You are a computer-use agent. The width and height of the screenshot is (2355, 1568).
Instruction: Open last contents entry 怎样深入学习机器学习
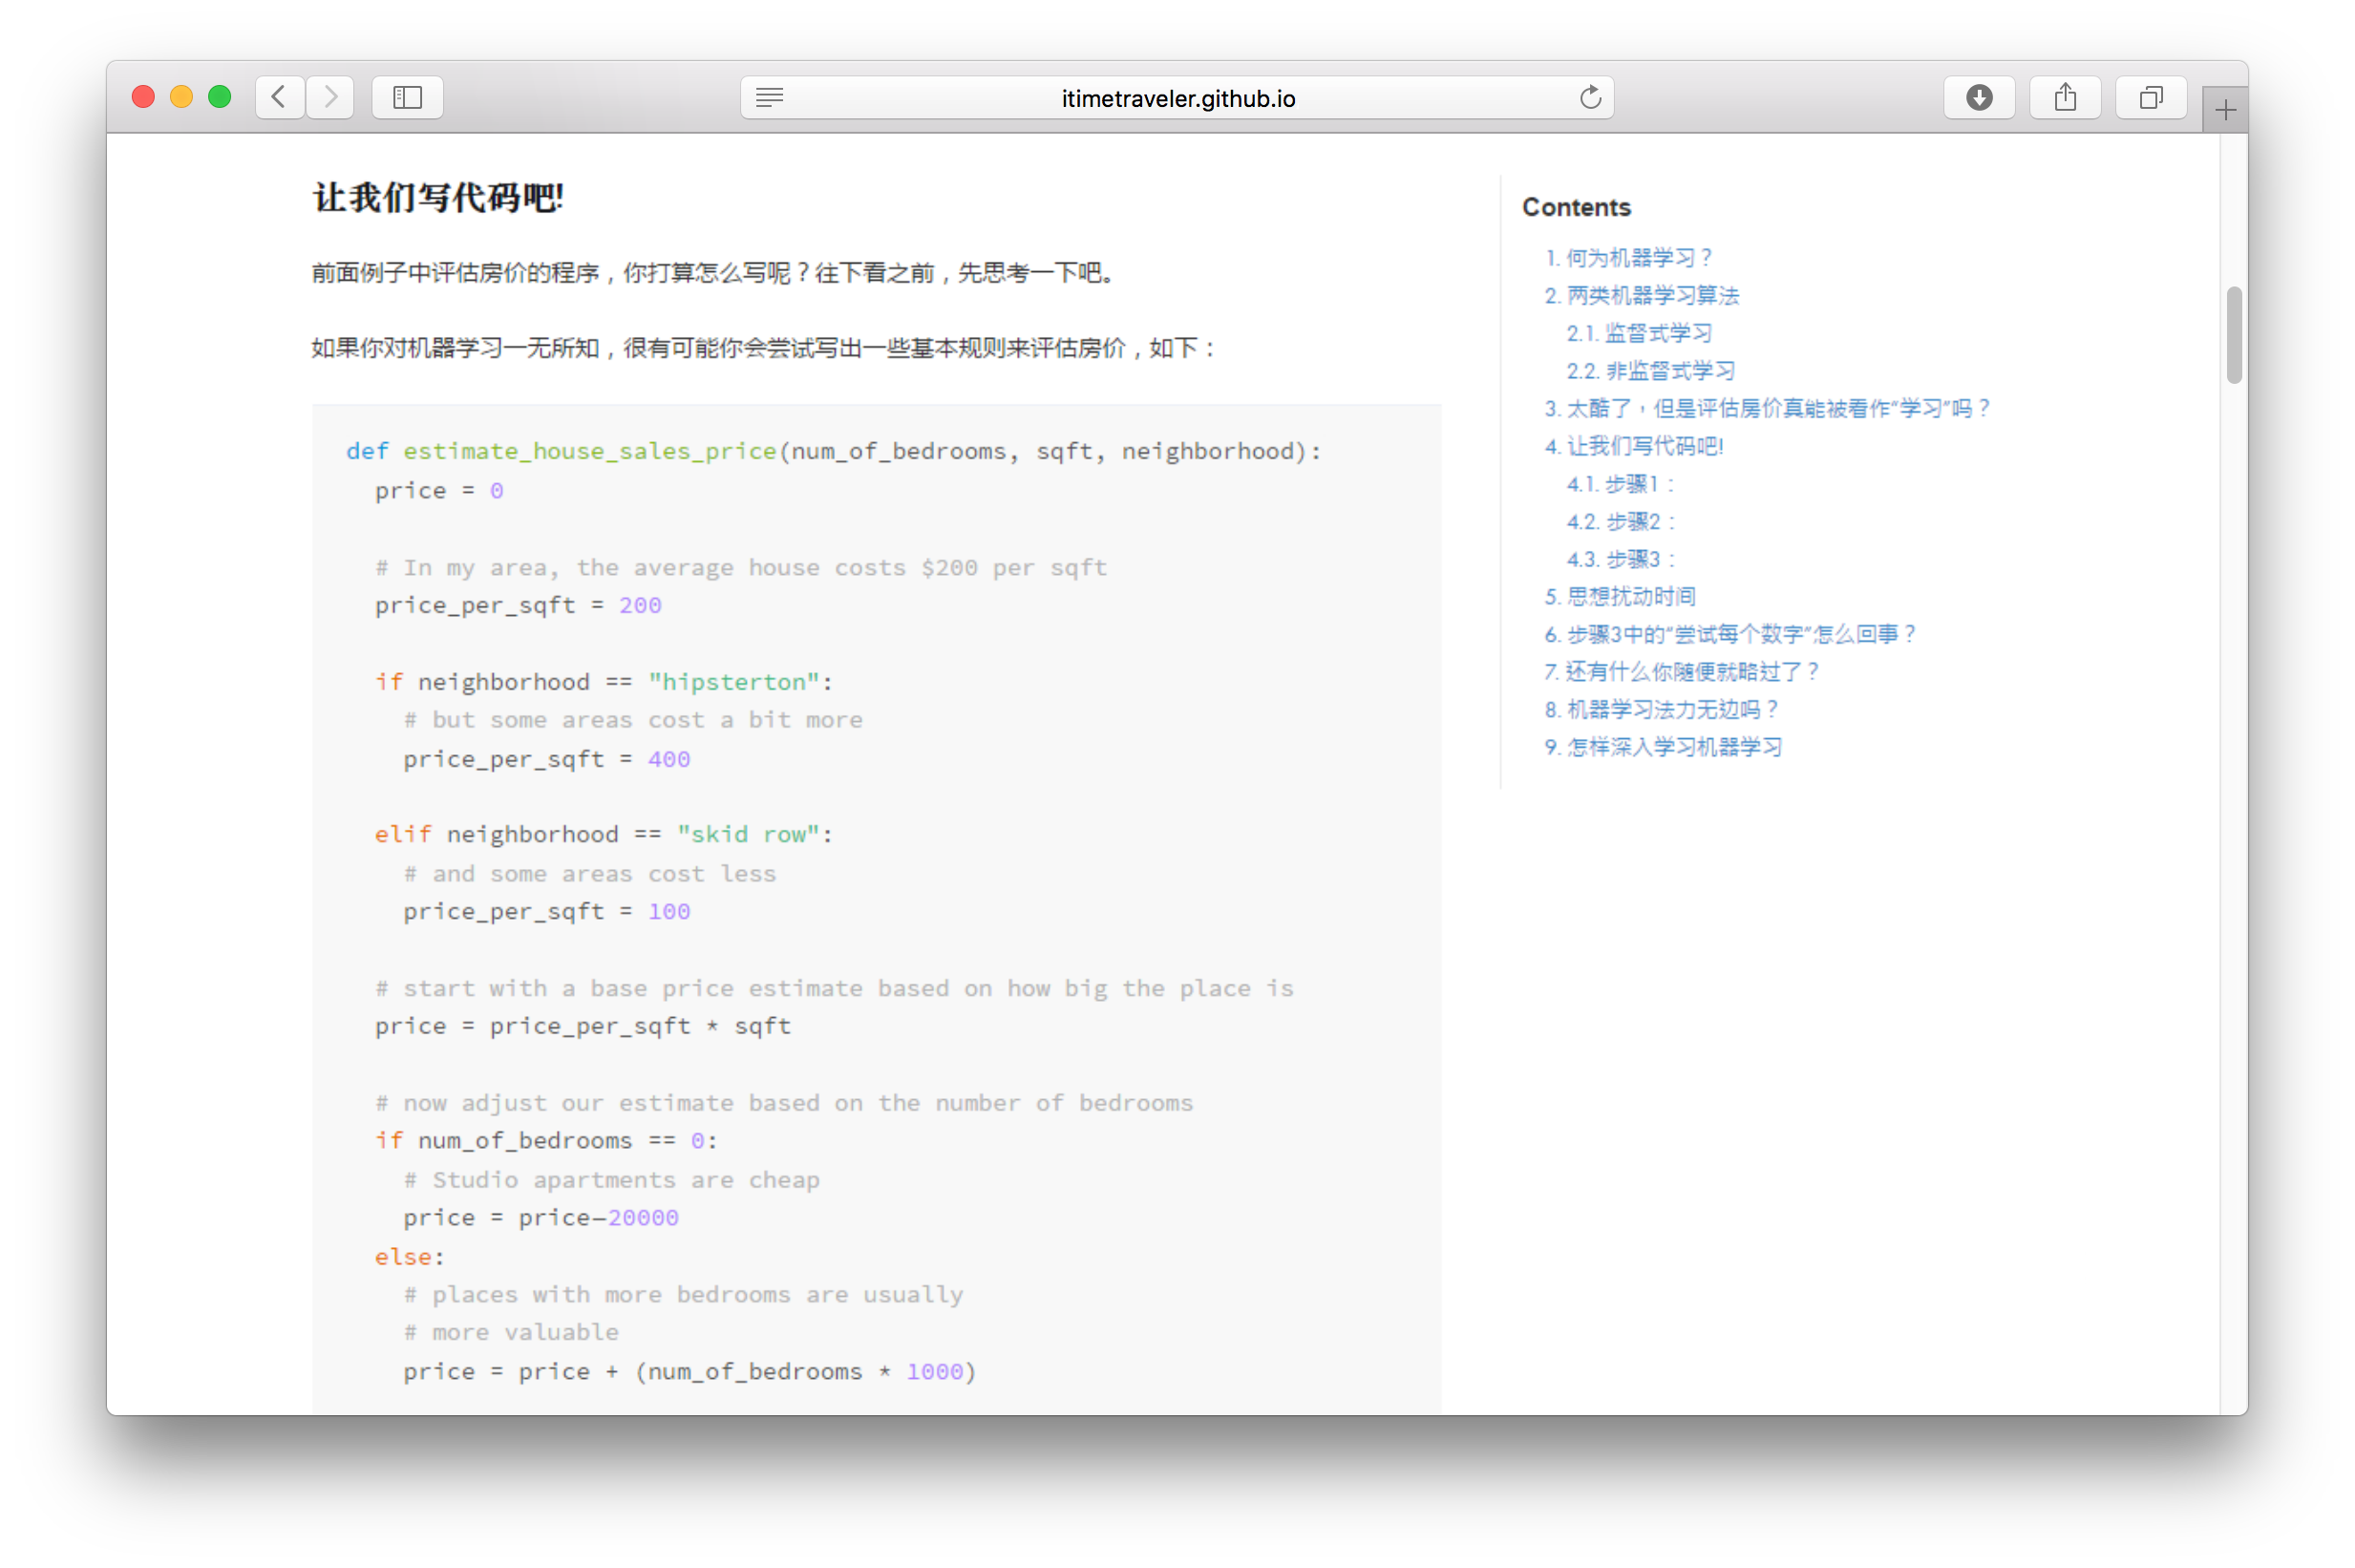[1663, 747]
